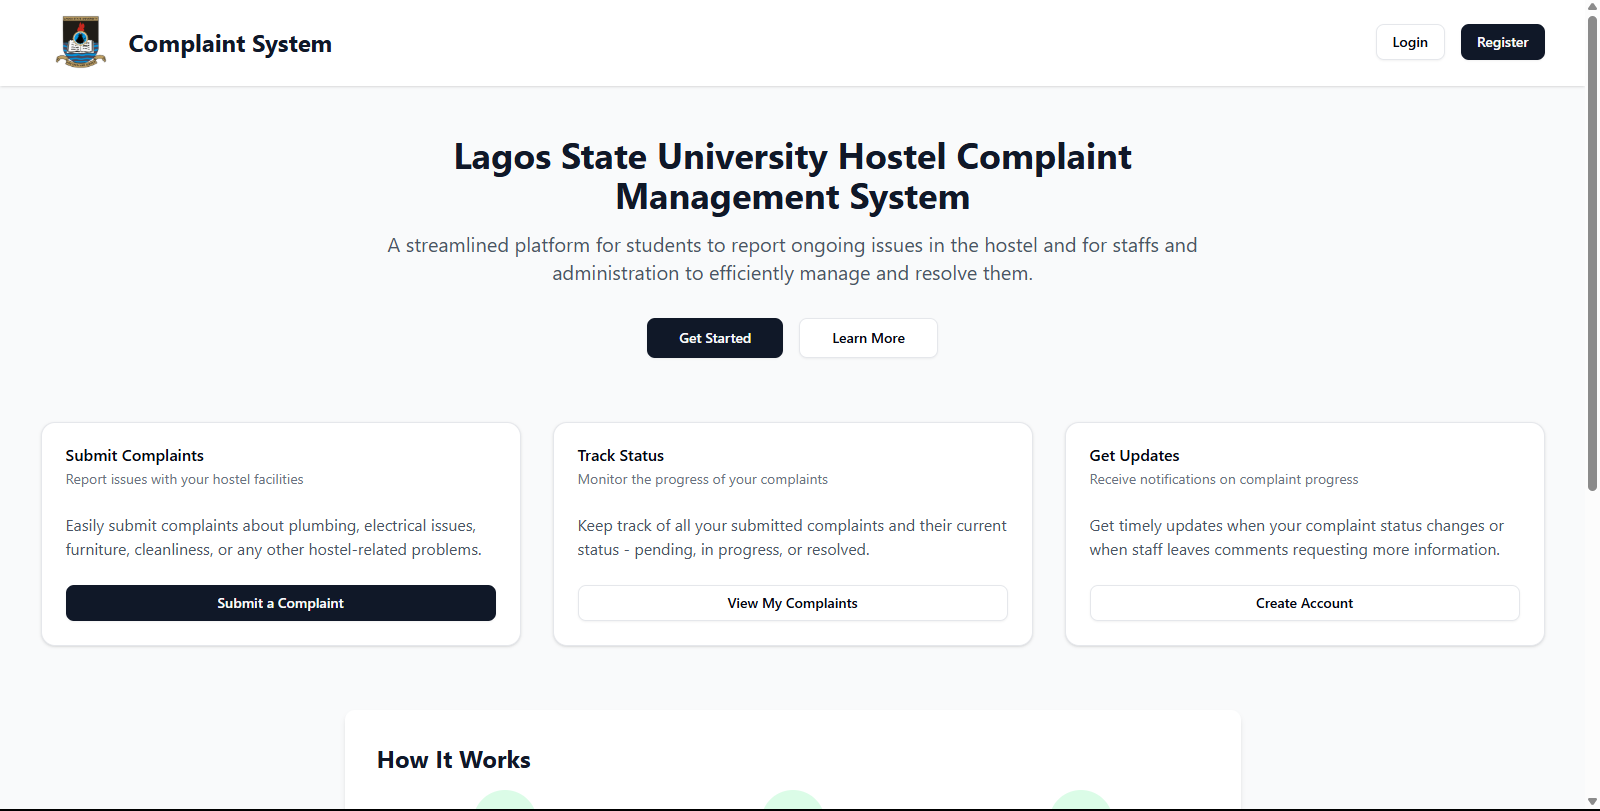Image resolution: width=1600 pixels, height=811 pixels.
Task: Click the Submit Complaints card body text
Action: [273, 537]
